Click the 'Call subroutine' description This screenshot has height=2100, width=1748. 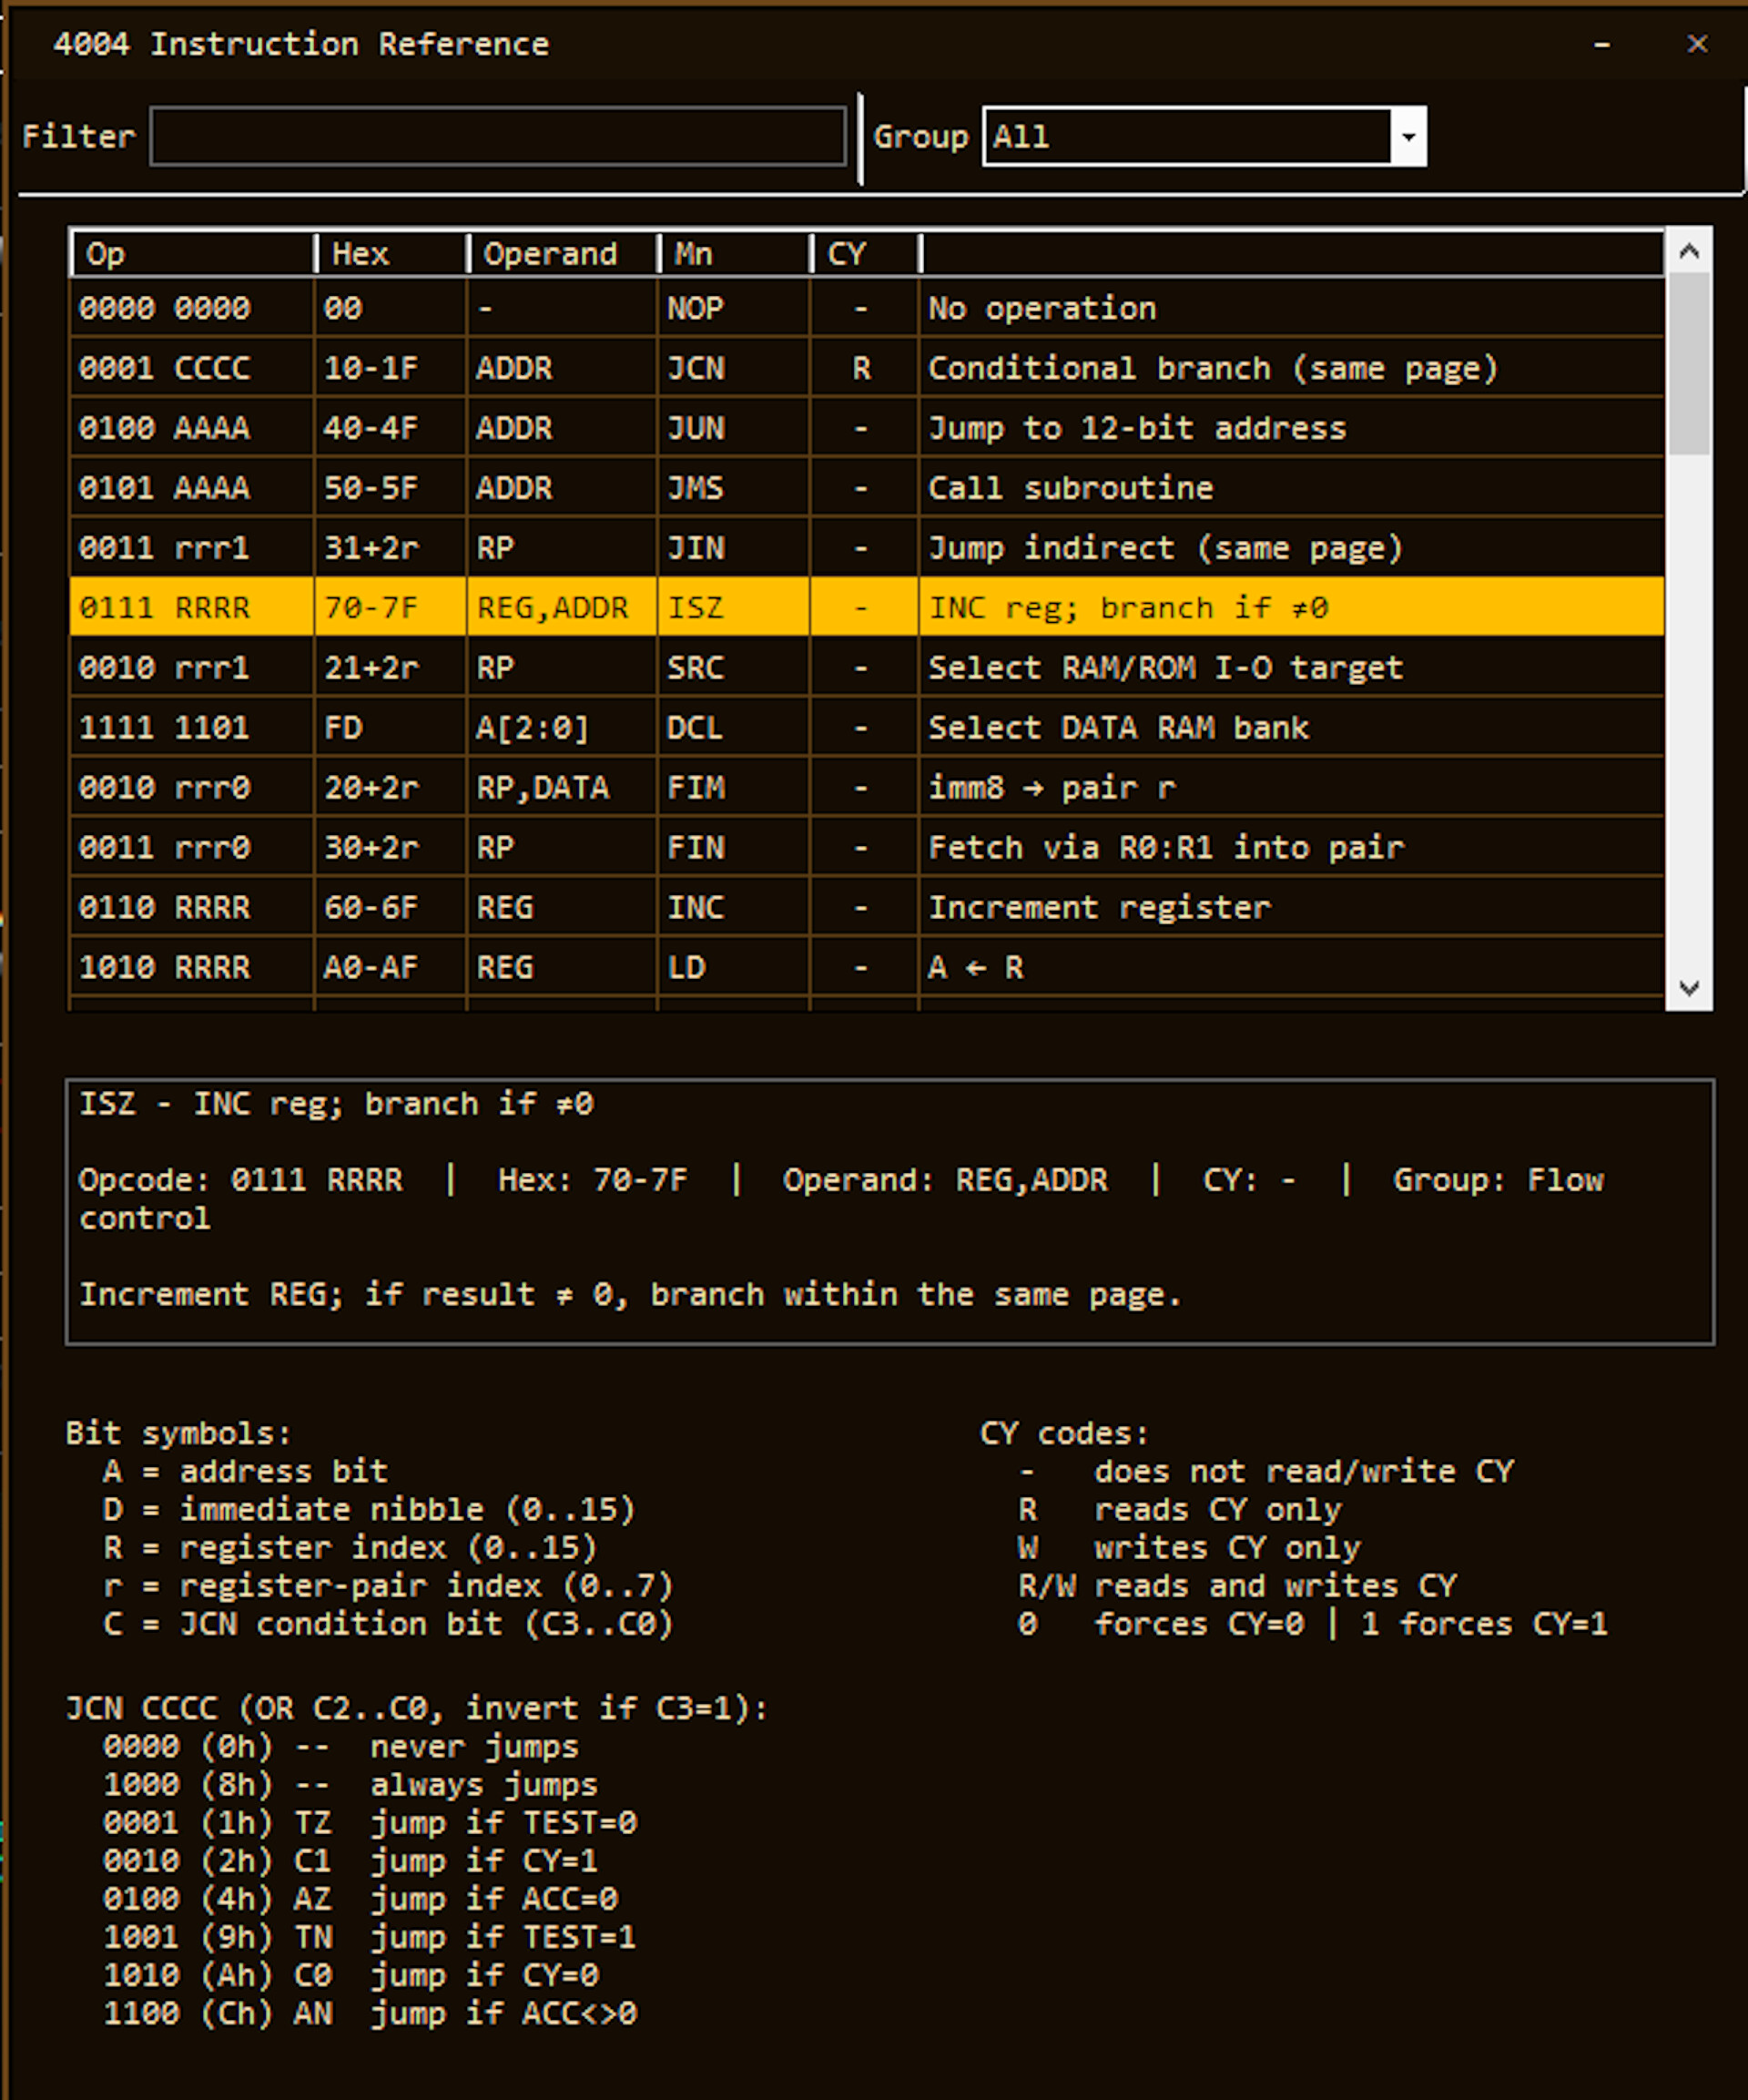point(1291,488)
